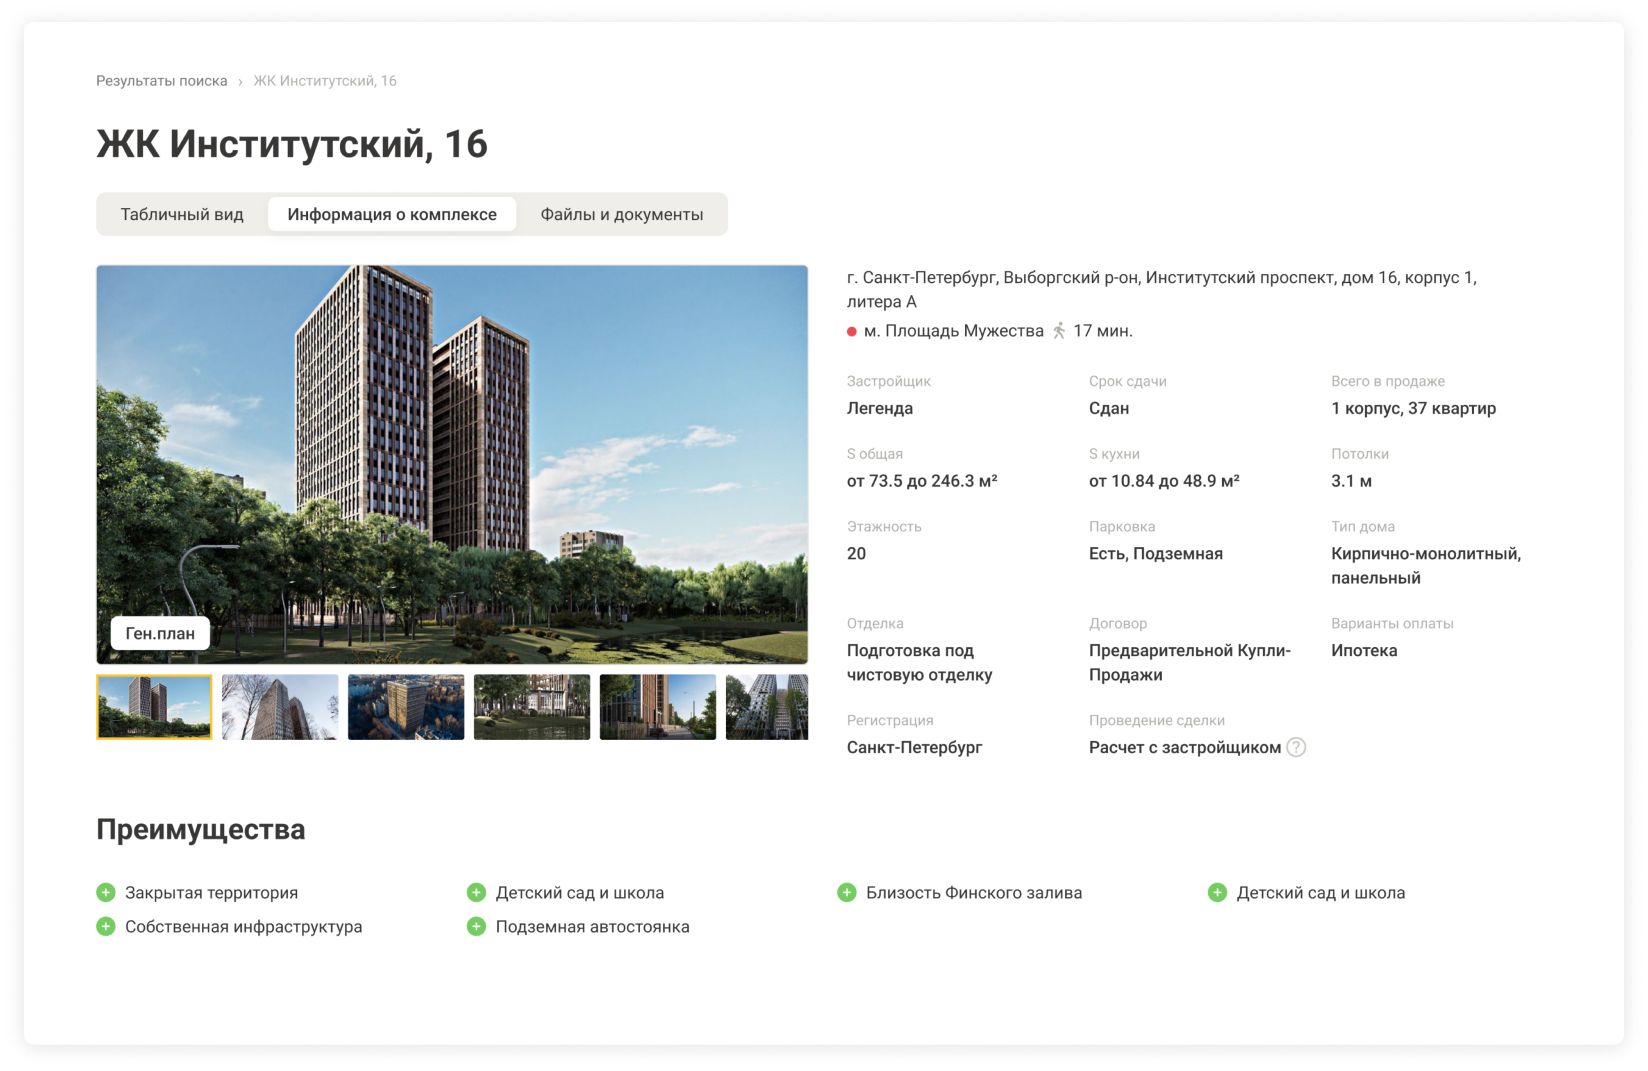View the fourth thumbnail with pond and park

coord(532,707)
